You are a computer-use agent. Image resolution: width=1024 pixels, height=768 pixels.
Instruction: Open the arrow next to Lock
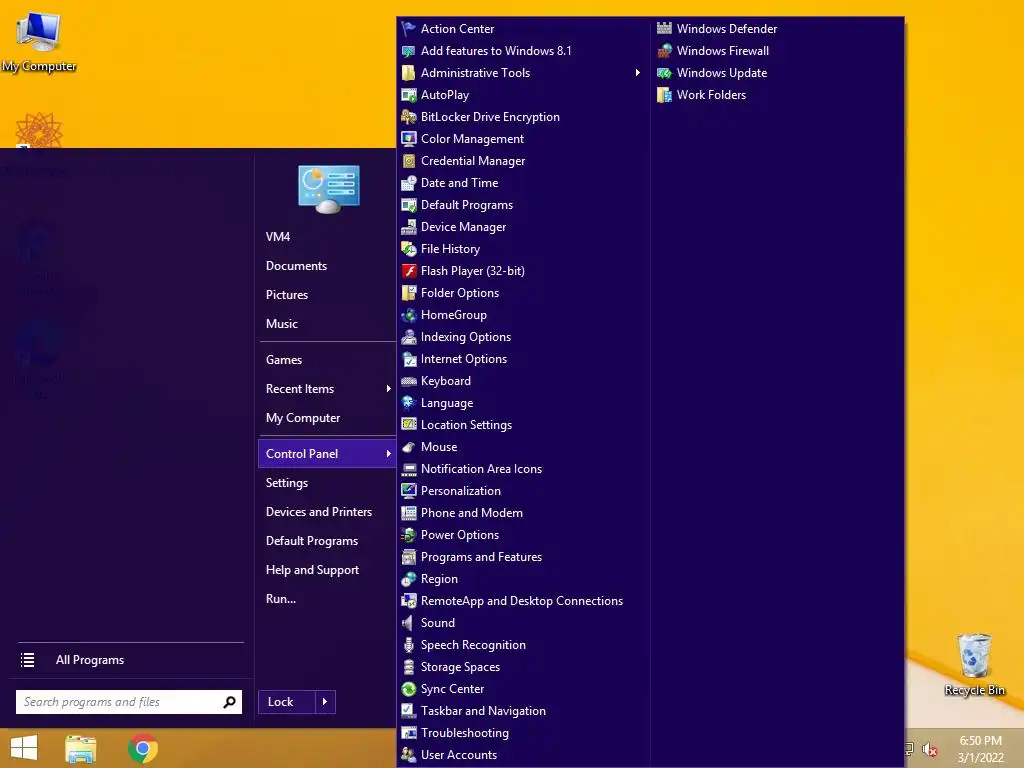pyautogui.click(x=325, y=702)
